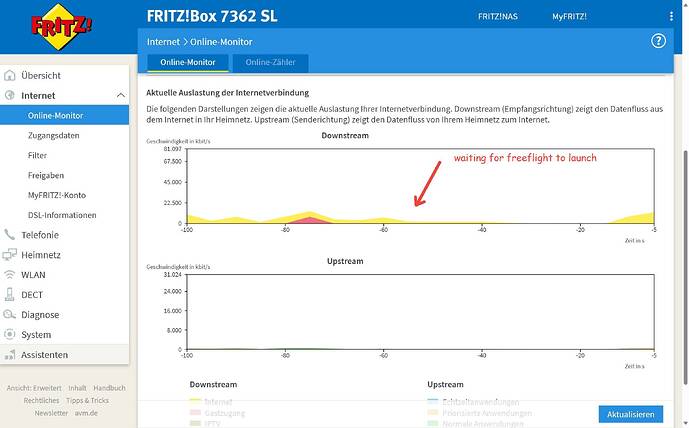Click the Internet globe icon
Viewport: 689px width, 428px height.
pyautogui.click(x=9, y=95)
